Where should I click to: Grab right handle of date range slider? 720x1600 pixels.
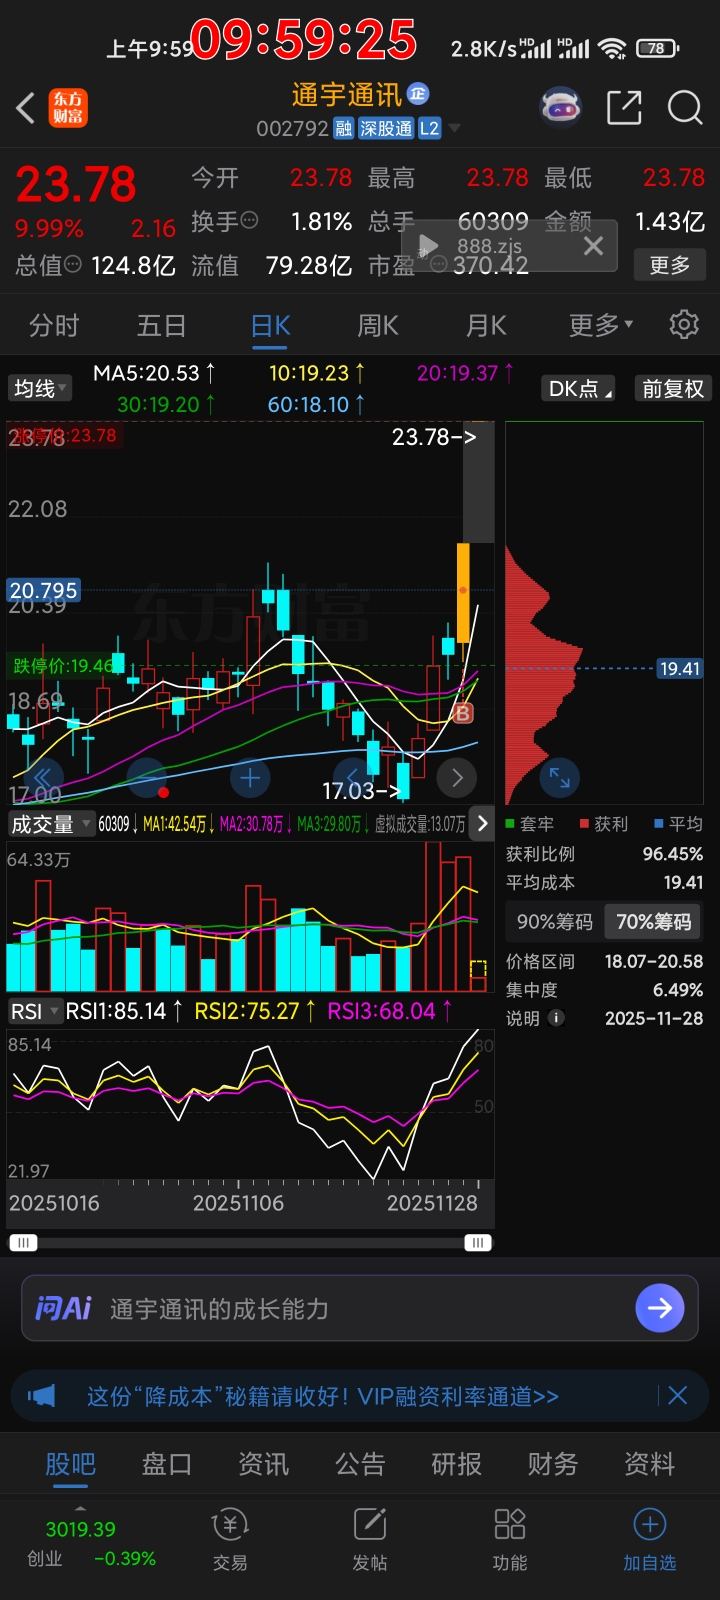tap(478, 1242)
